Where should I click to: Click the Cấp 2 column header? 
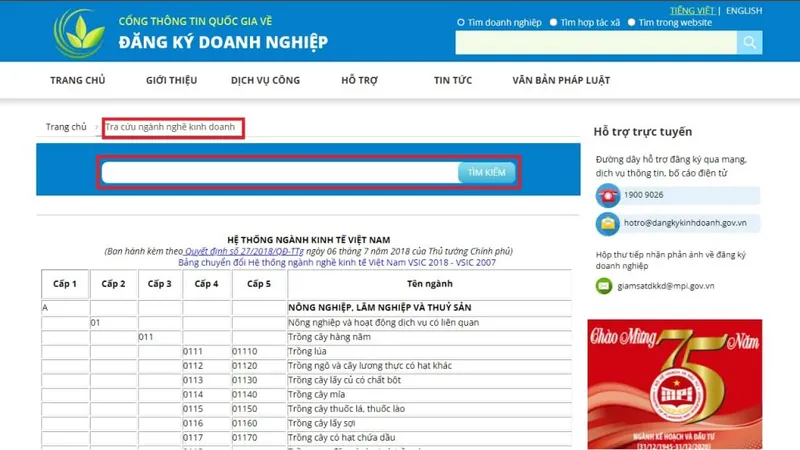tap(113, 284)
